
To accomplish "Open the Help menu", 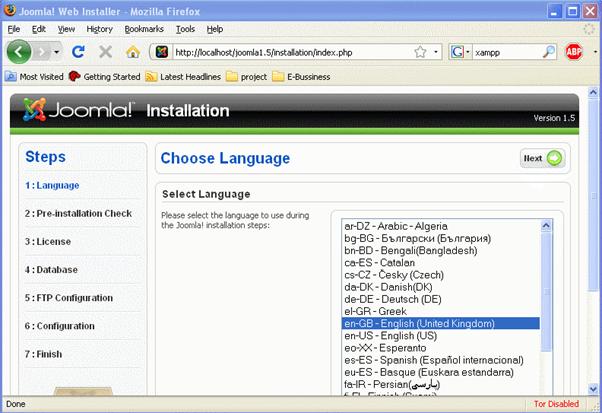I will pyautogui.click(x=215, y=29).
